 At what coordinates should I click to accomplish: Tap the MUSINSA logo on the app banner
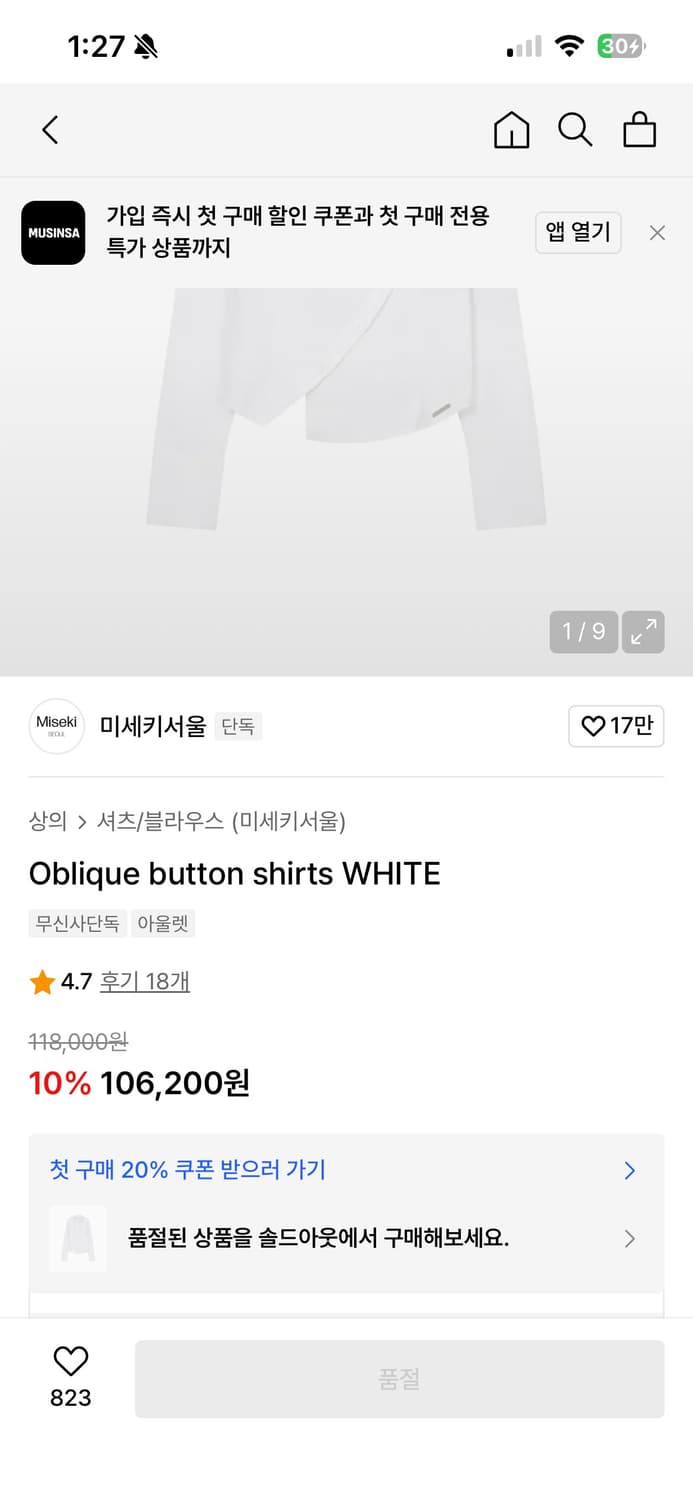point(53,233)
